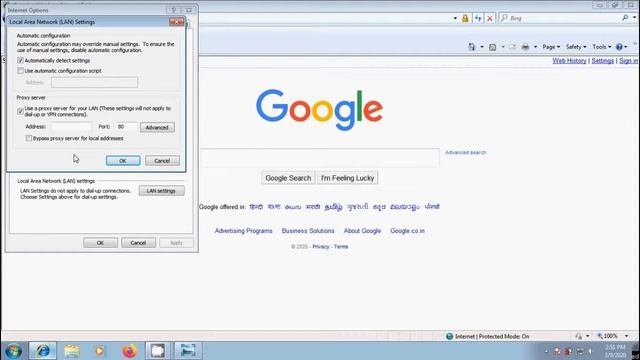Click the proxy Port field
This screenshot has width=640, height=360.
point(127,127)
